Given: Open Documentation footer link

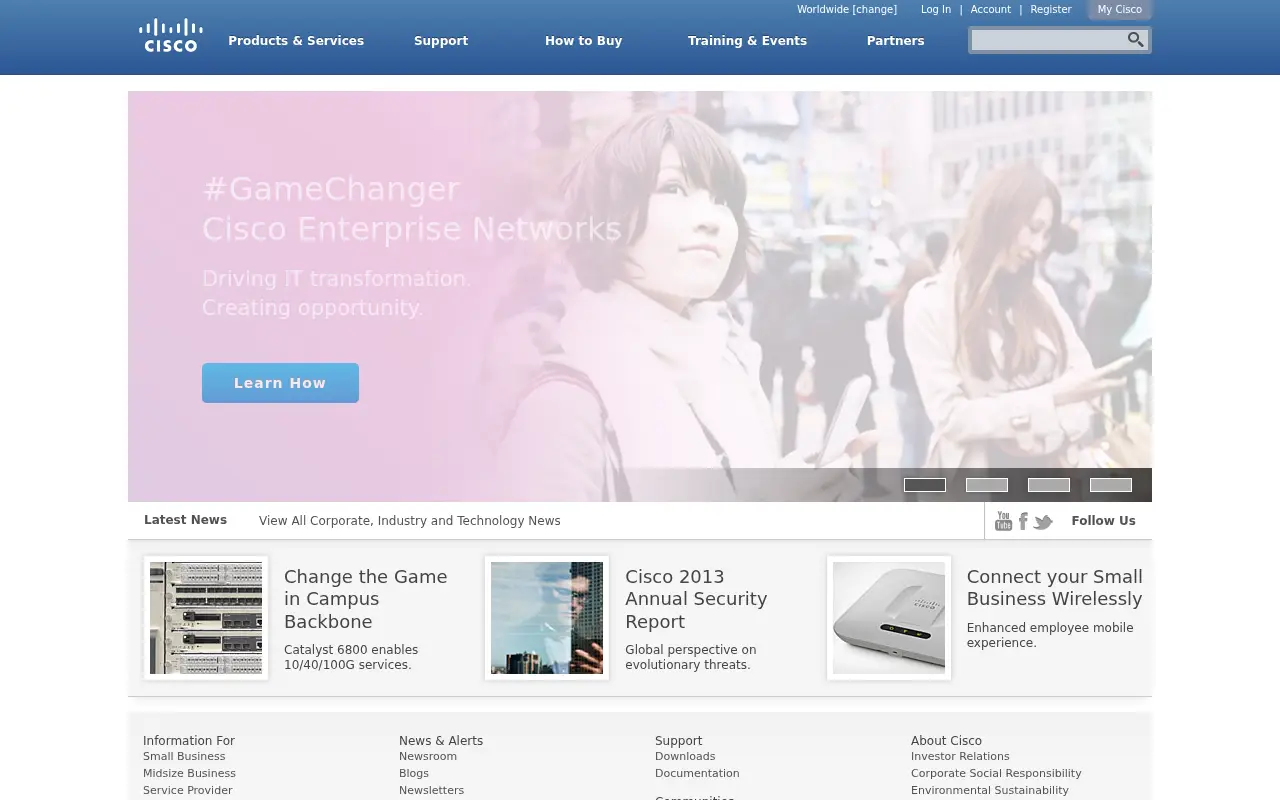Looking at the screenshot, I should [x=697, y=774].
